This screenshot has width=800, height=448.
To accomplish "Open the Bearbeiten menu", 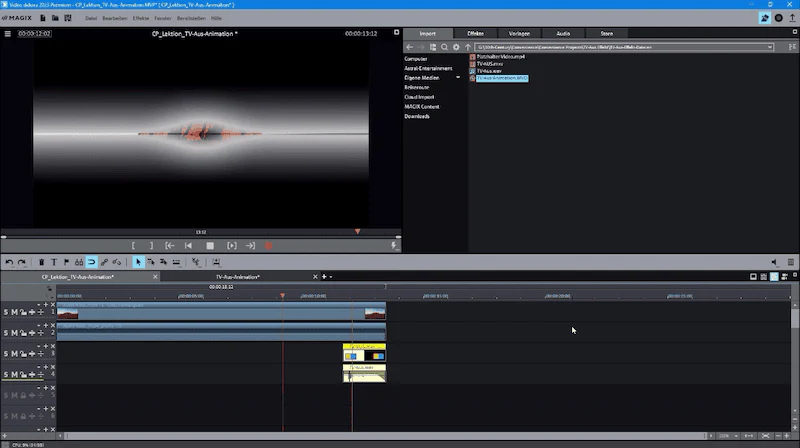I will click(x=115, y=18).
